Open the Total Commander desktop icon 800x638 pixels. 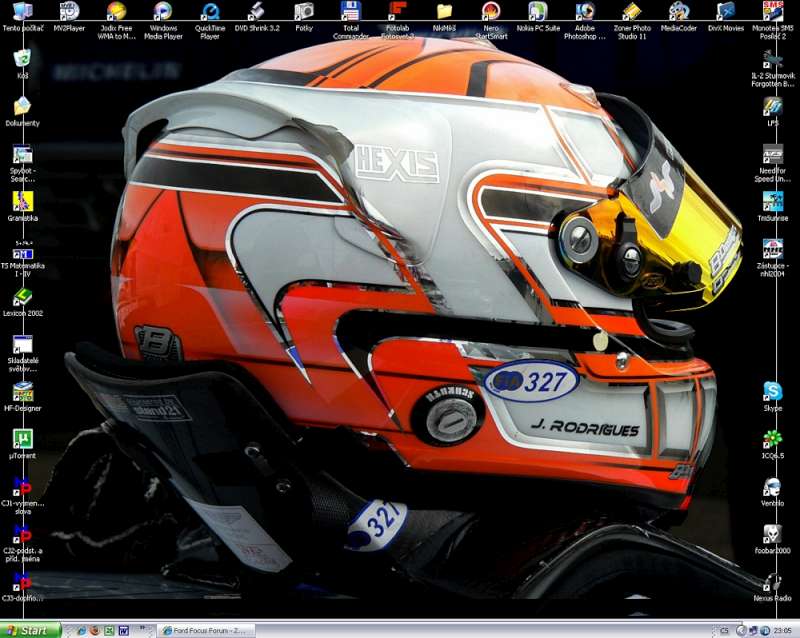tap(350, 12)
